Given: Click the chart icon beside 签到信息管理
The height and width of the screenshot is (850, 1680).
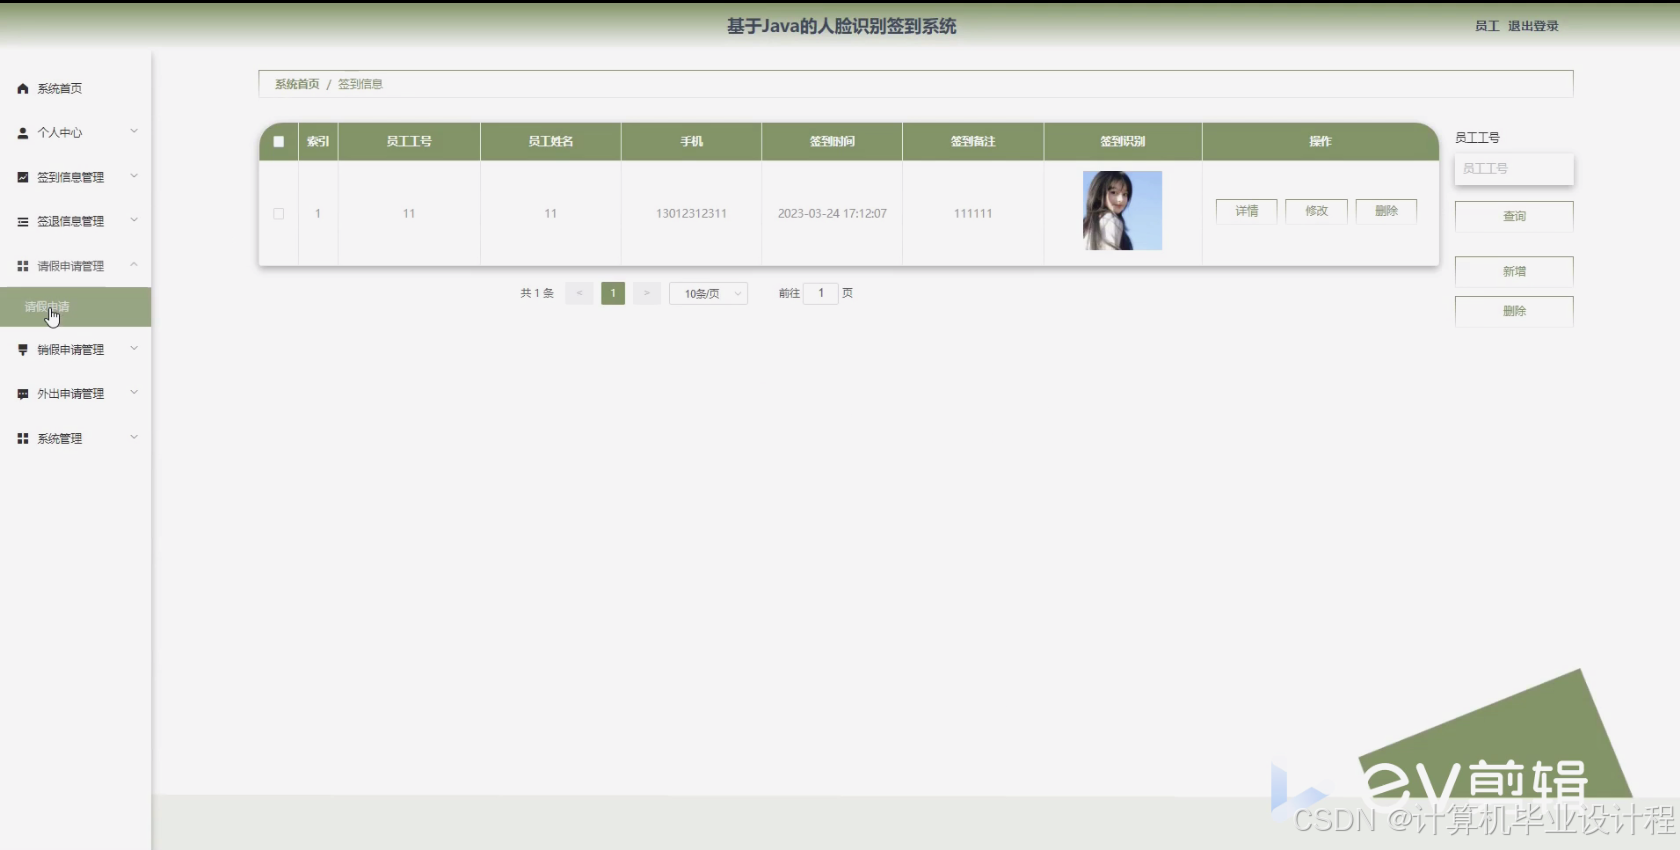Looking at the screenshot, I should tap(23, 177).
